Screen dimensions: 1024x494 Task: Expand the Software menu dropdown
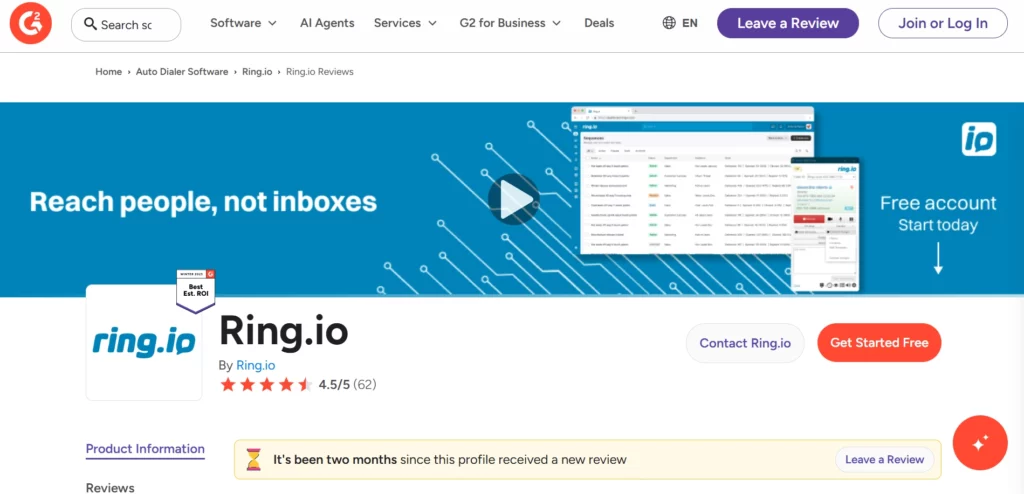click(x=244, y=23)
